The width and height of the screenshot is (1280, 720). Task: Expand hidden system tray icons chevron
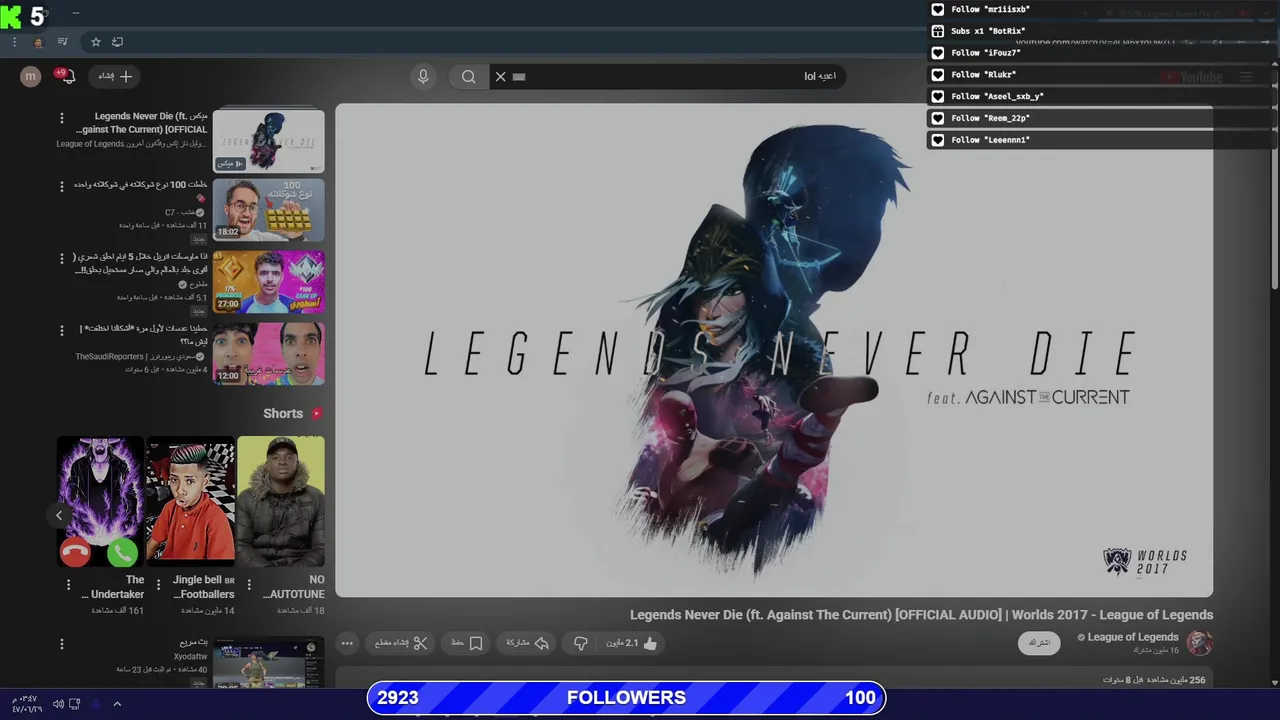[x=117, y=704]
